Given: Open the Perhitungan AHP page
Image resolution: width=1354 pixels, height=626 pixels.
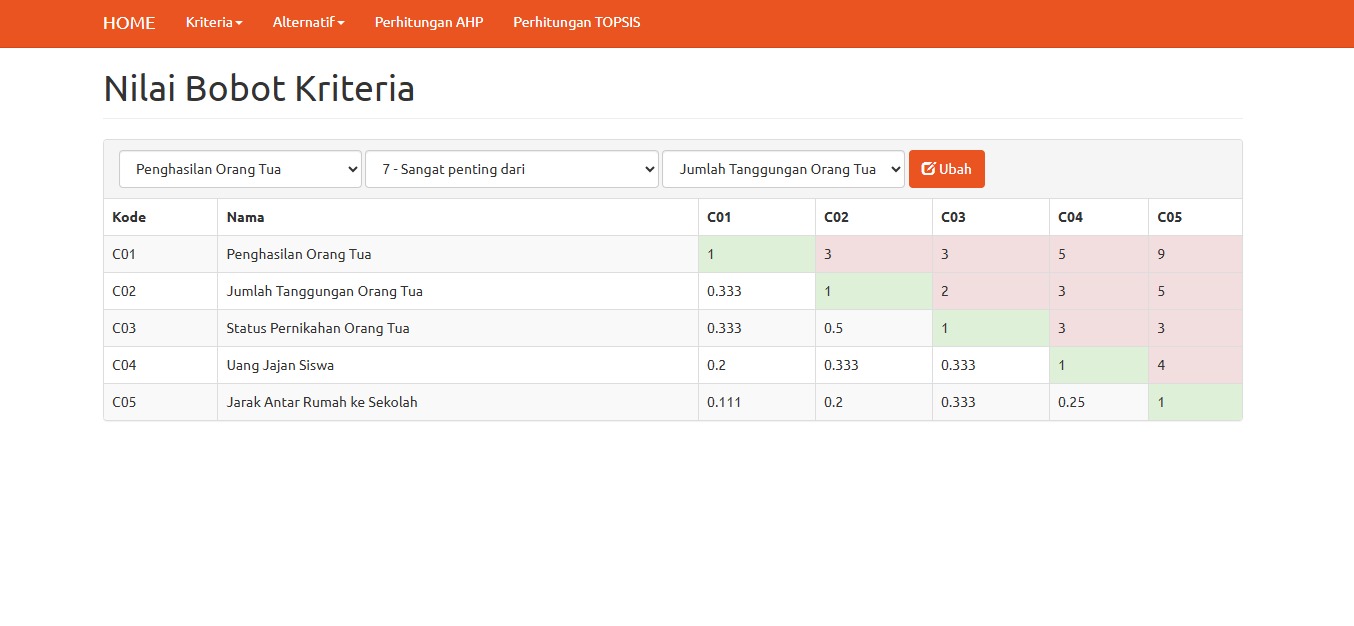Looking at the screenshot, I should click(x=429, y=22).
